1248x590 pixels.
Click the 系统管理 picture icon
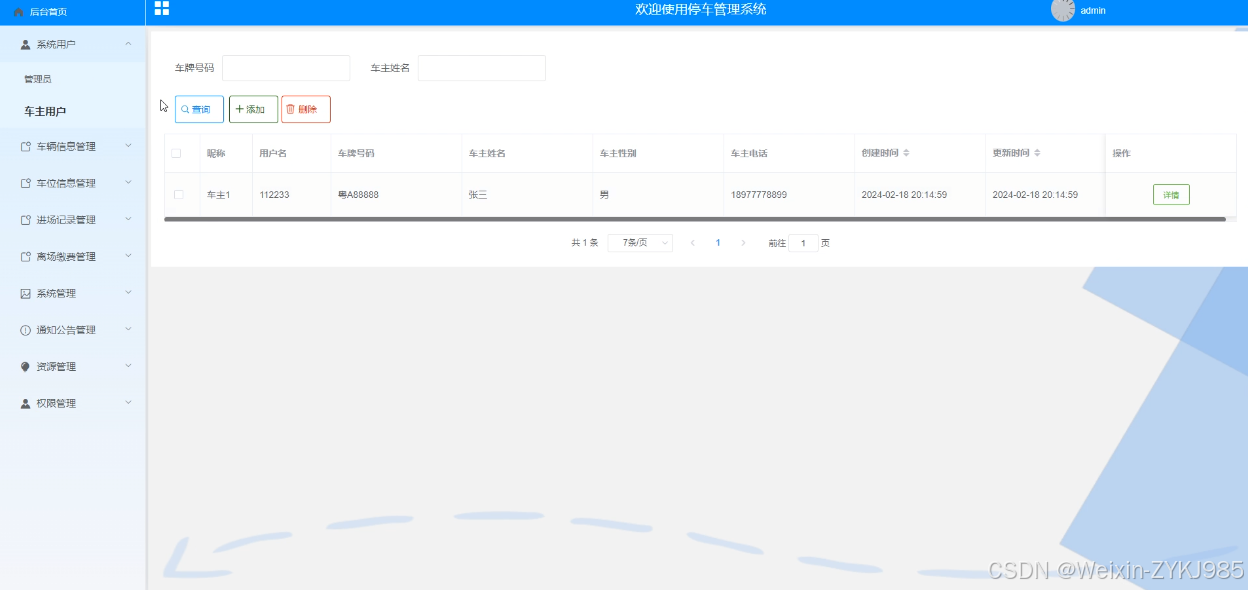(26, 293)
